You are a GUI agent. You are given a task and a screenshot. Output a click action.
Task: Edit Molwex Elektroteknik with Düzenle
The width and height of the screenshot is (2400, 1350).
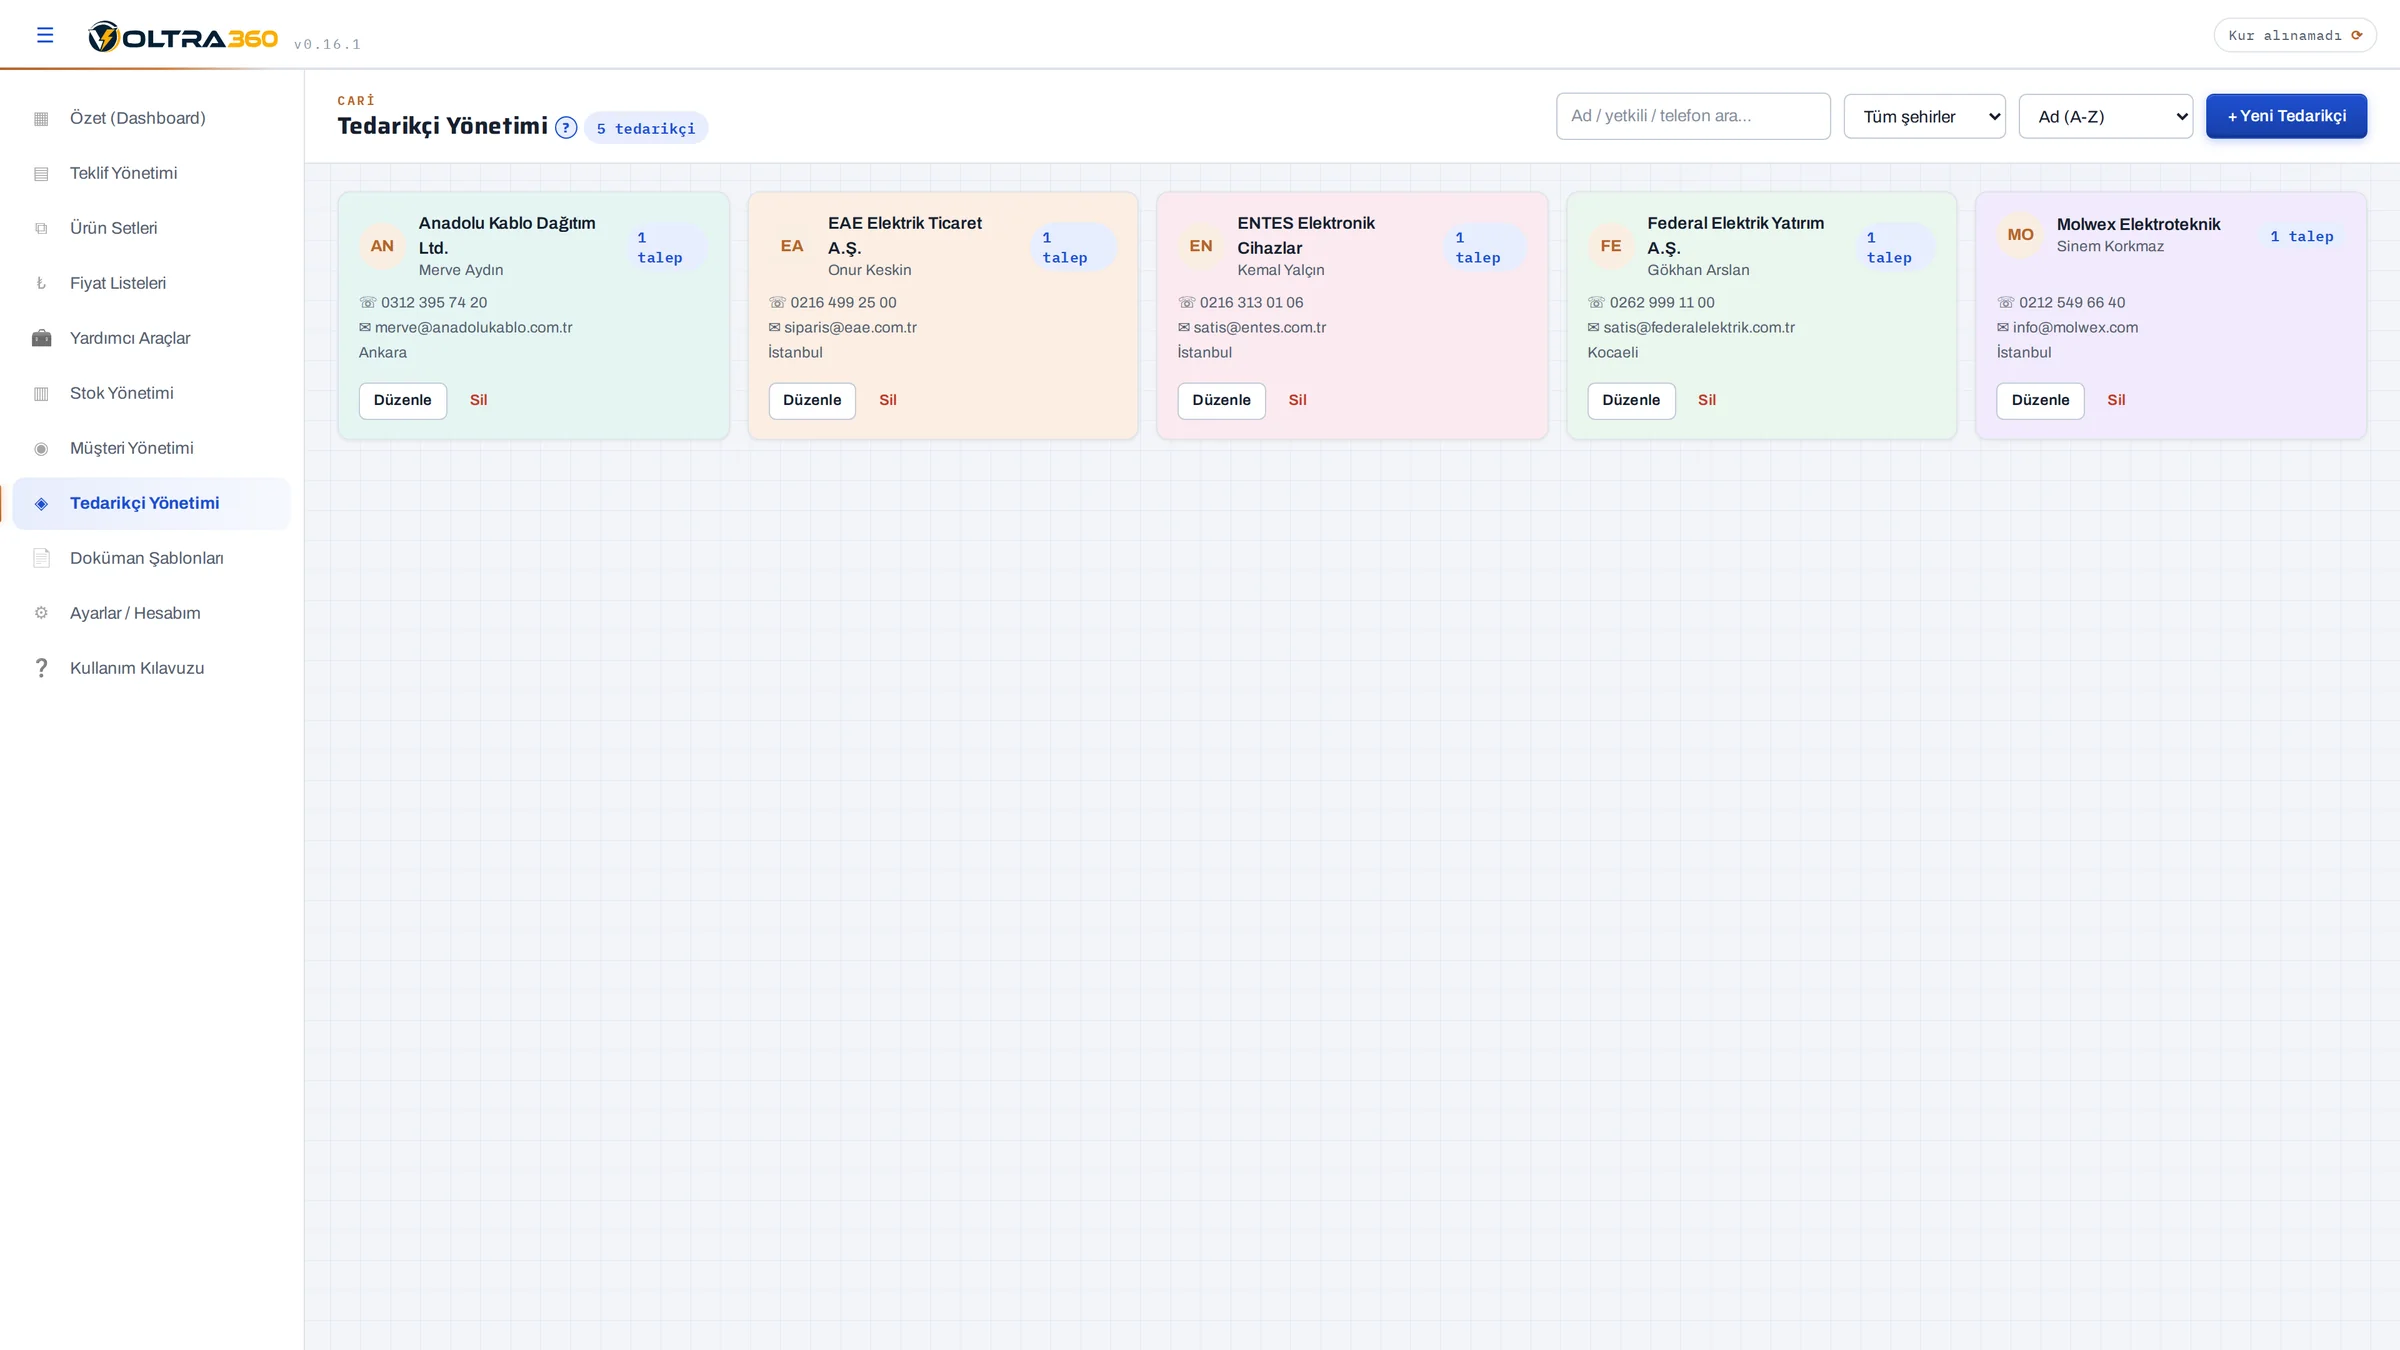(x=2040, y=400)
